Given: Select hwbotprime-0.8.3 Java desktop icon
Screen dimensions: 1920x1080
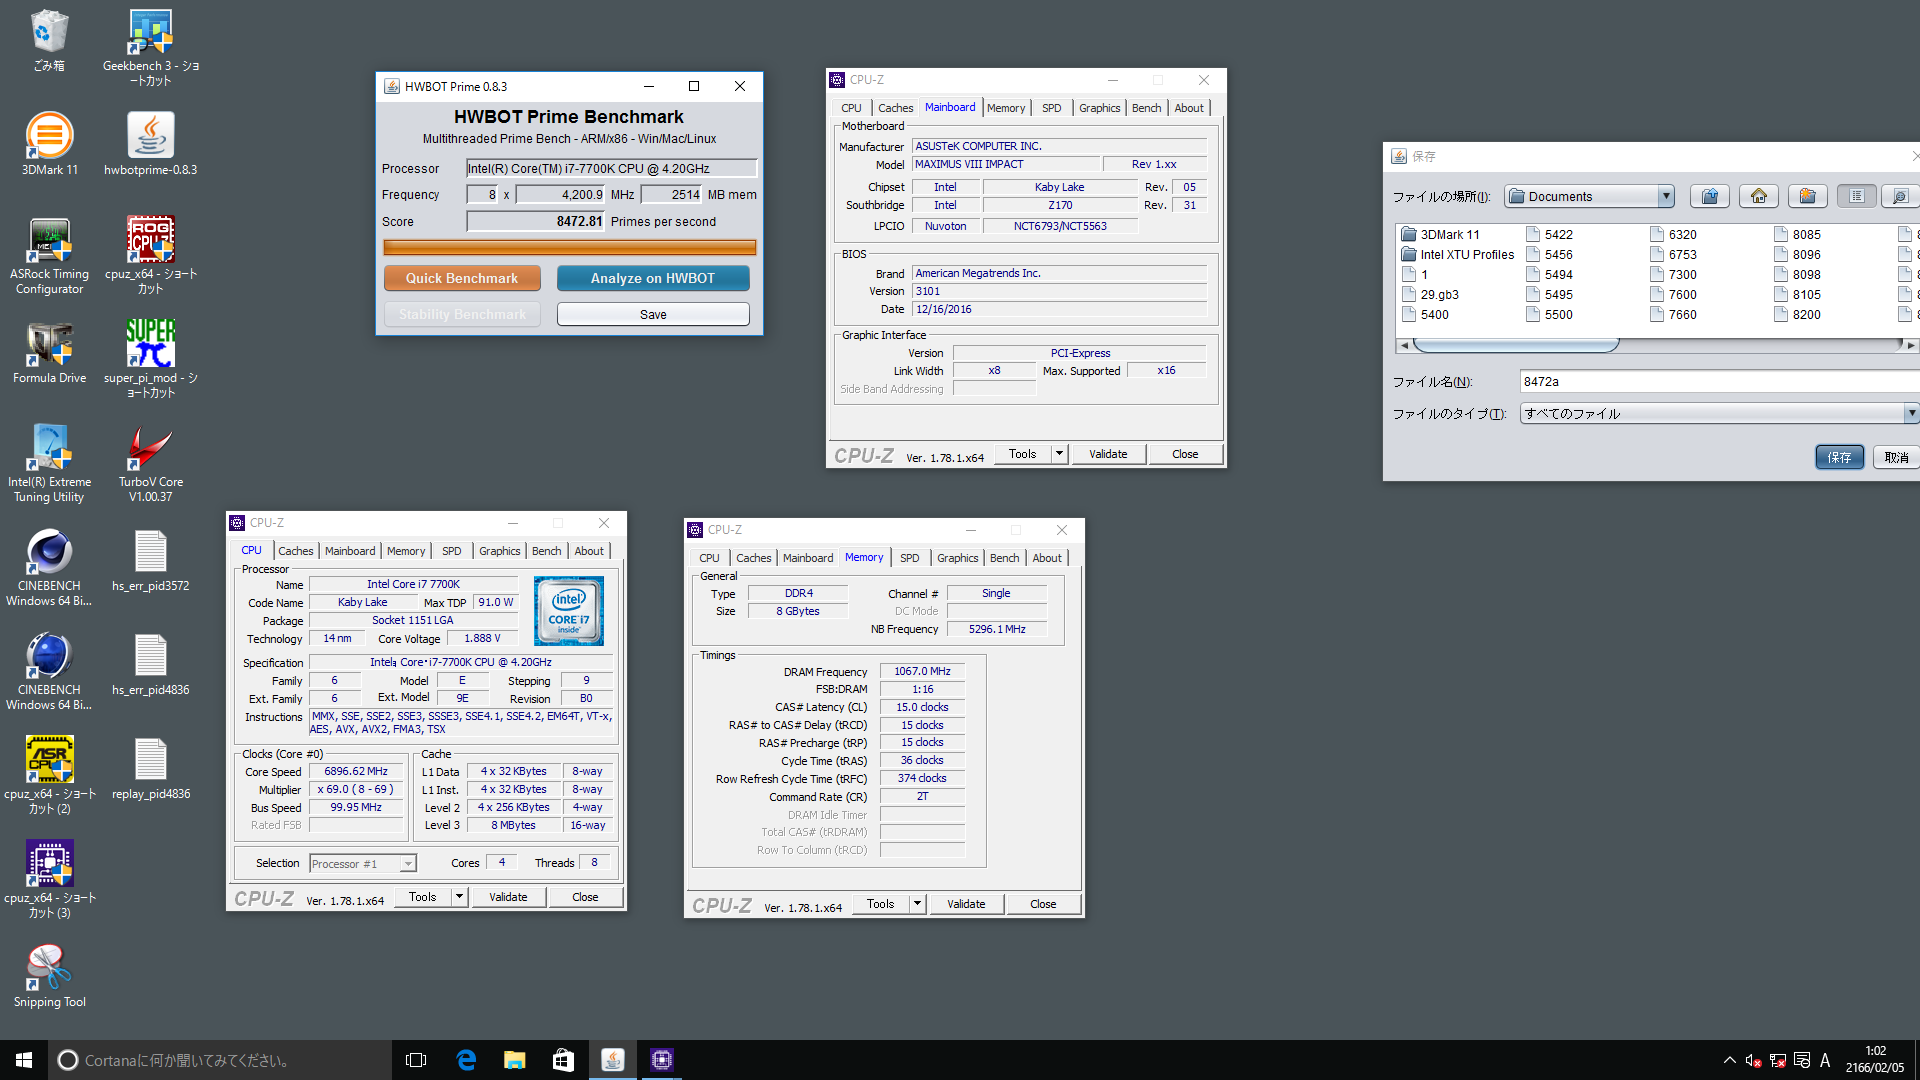Looking at the screenshot, I should tap(151, 145).
